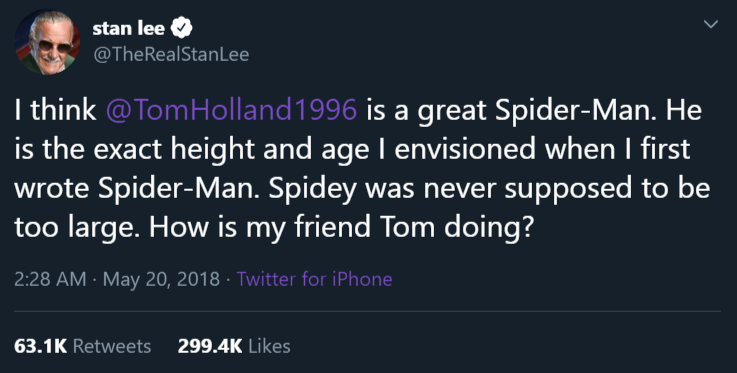Click "I think" at the tweet's start
This screenshot has width=737, height=373.
[x=55, y=110]
